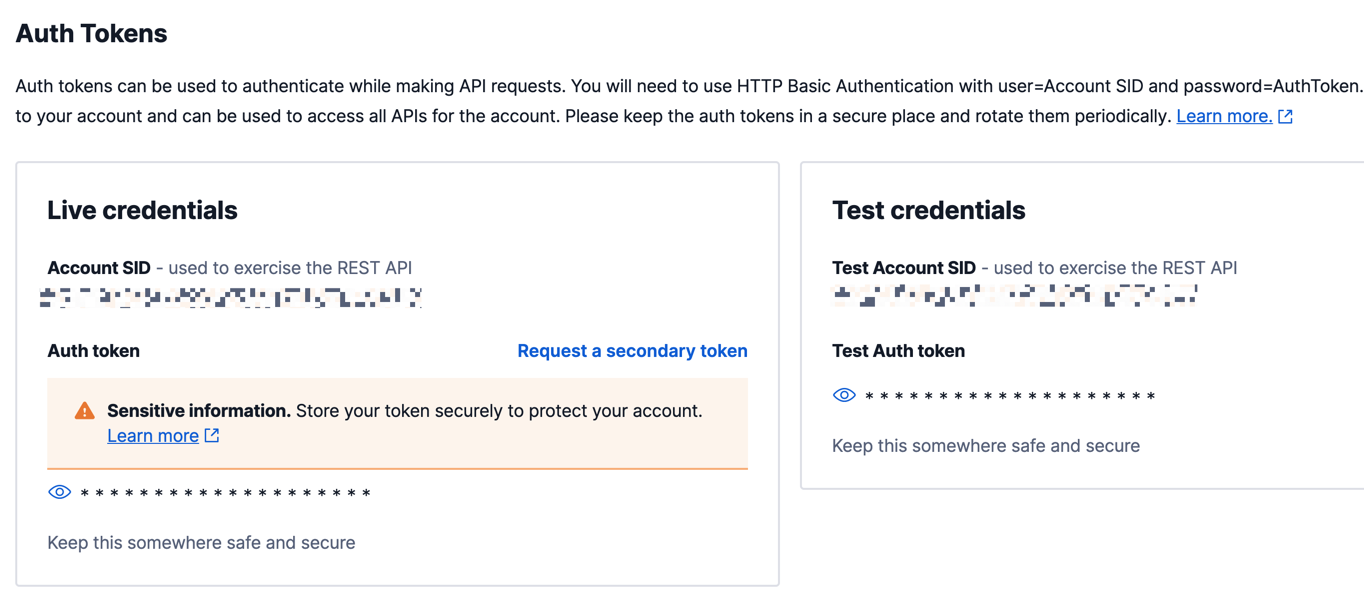Open Learn more link in the intro paragraph
The width and height of the screenshot is (1364, 612).
tap(1224, 116)
